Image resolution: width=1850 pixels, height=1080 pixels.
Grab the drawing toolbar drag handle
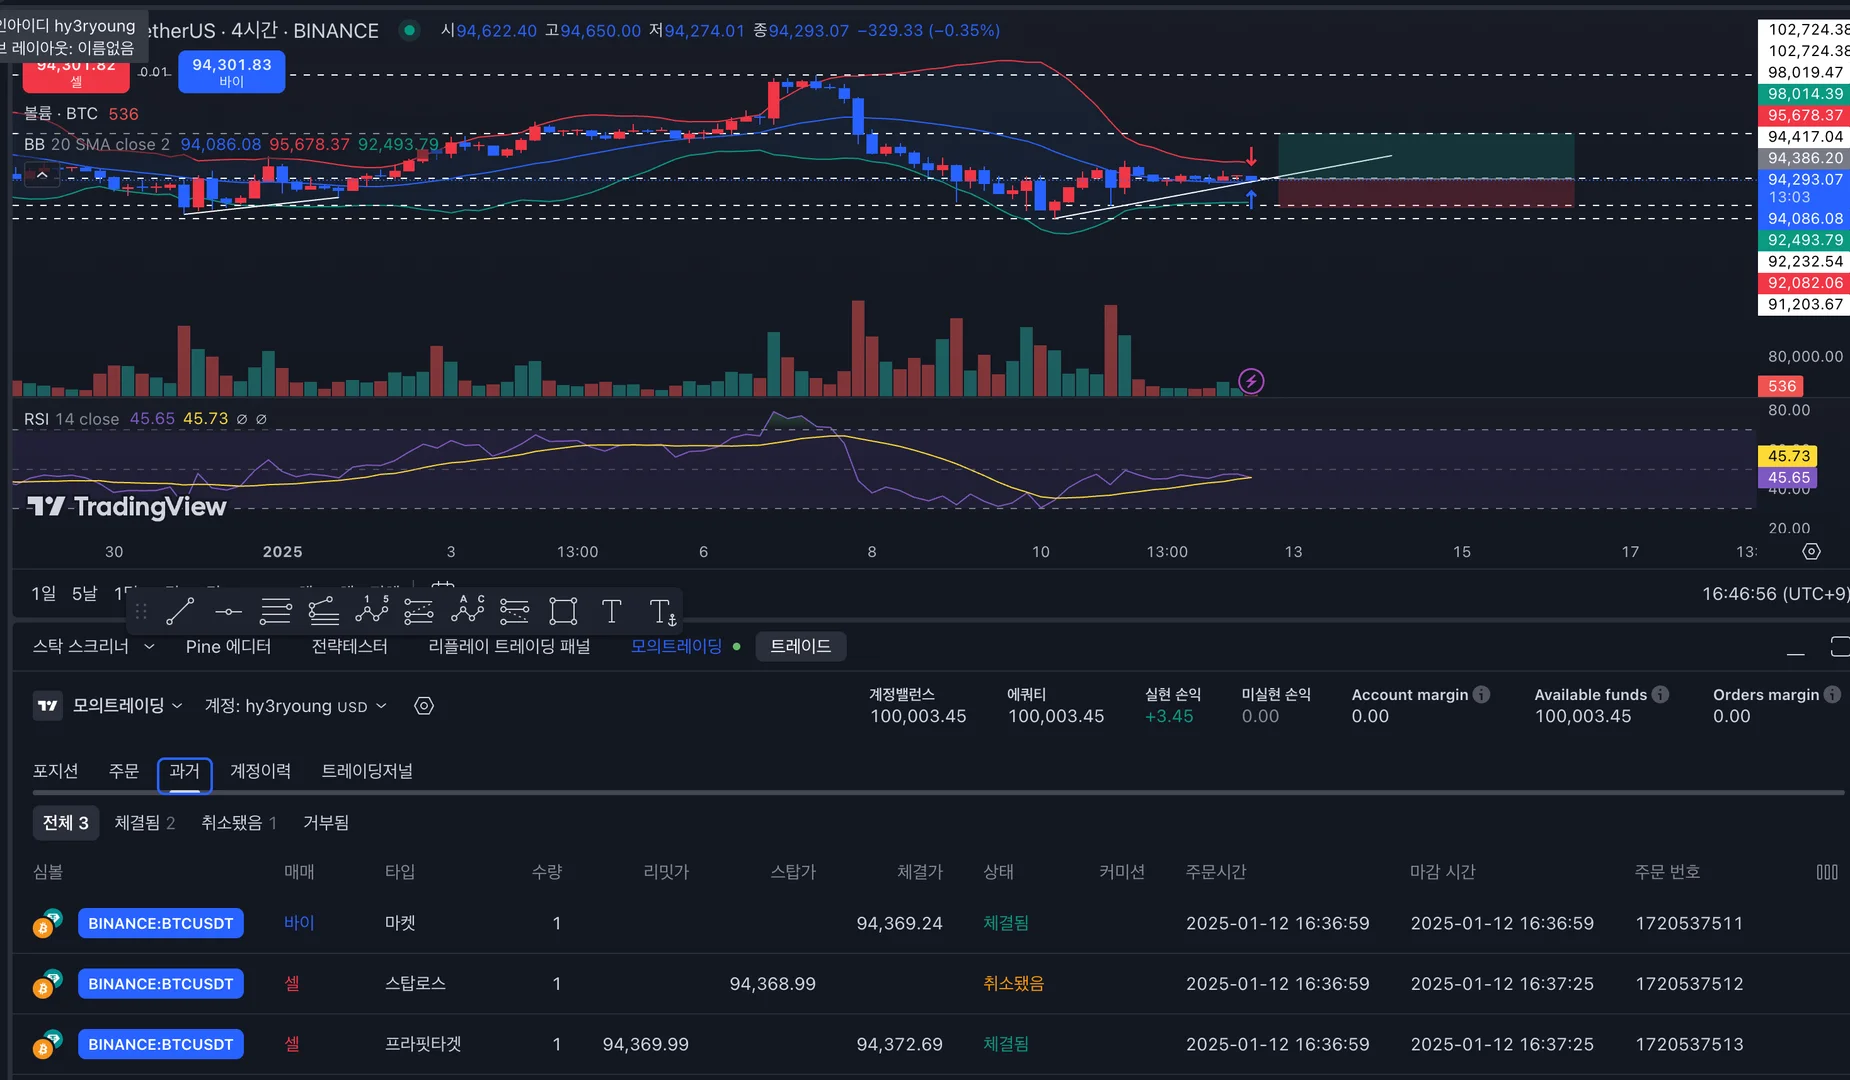click(x=141, y=611)
